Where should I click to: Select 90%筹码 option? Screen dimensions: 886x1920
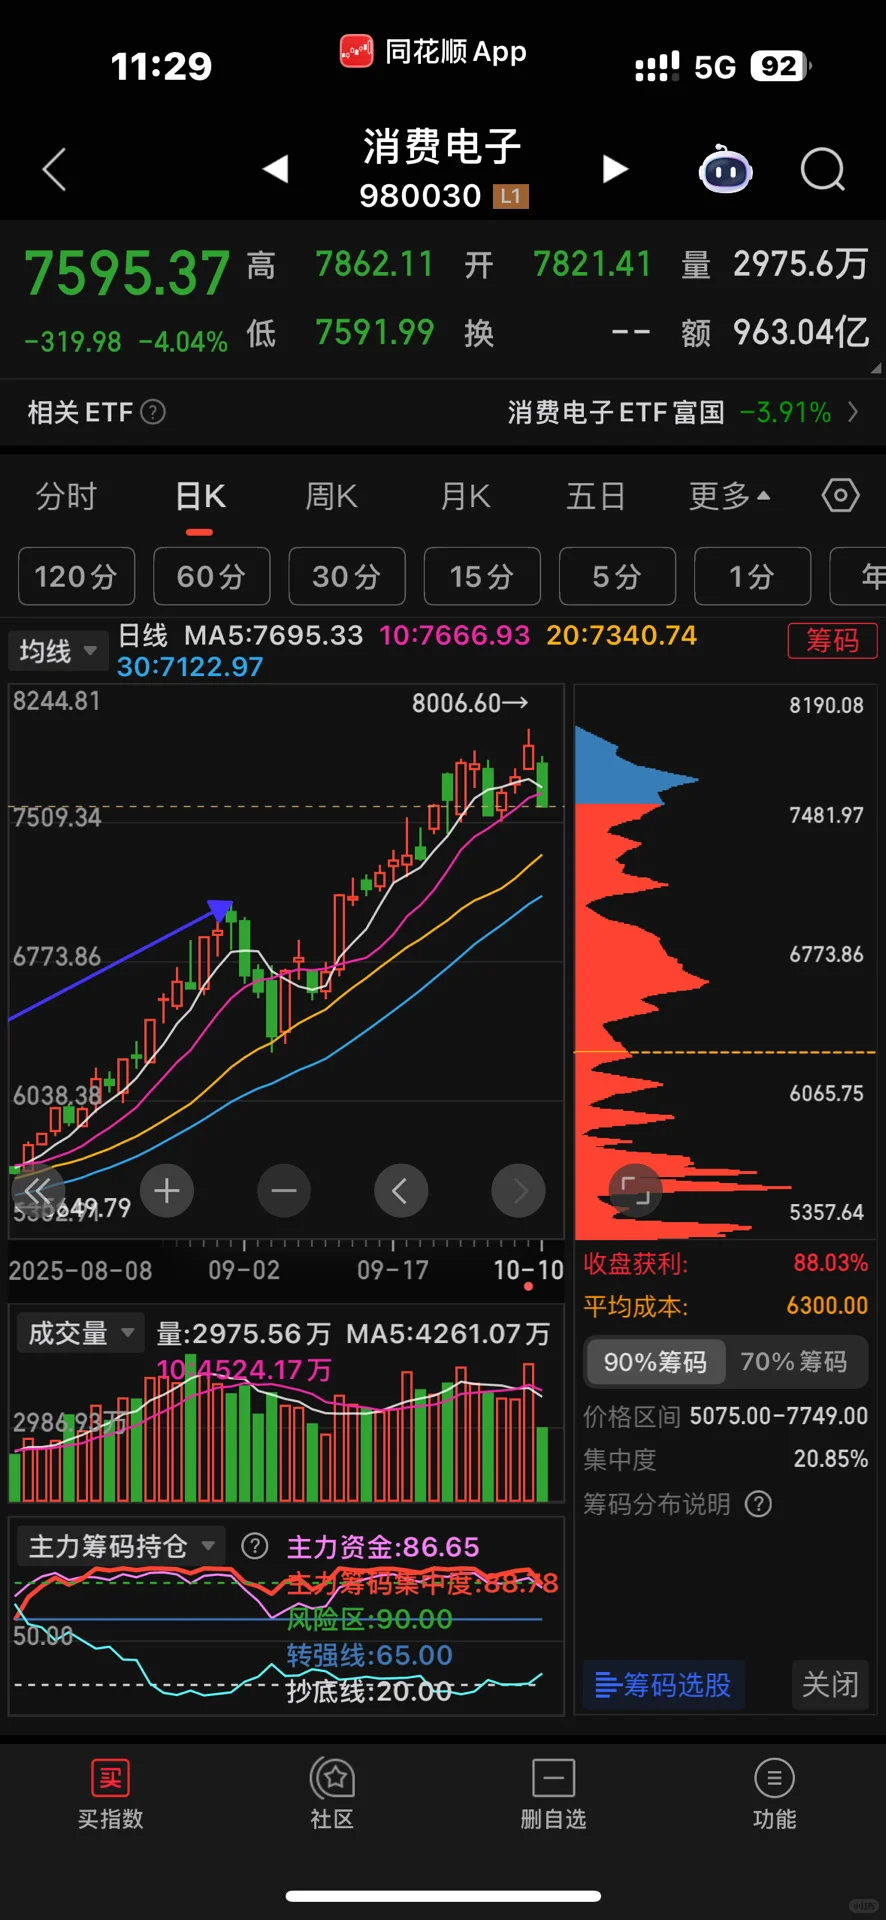655,1362
